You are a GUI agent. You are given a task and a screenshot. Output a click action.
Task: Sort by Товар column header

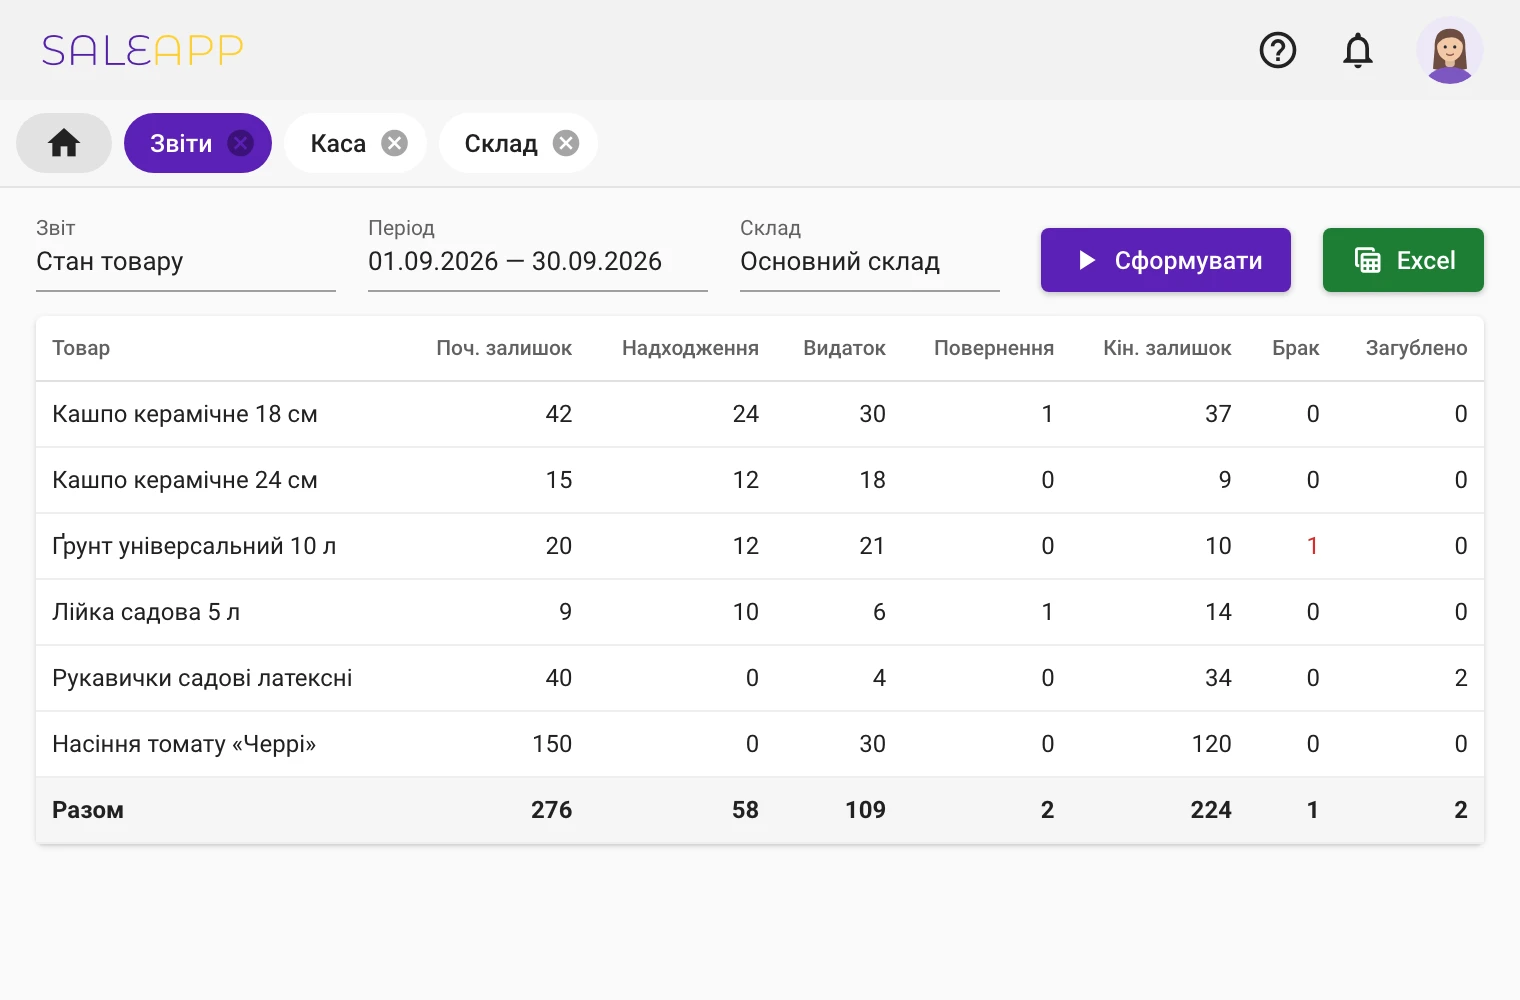pyautogui.click(x=81, y=348)
